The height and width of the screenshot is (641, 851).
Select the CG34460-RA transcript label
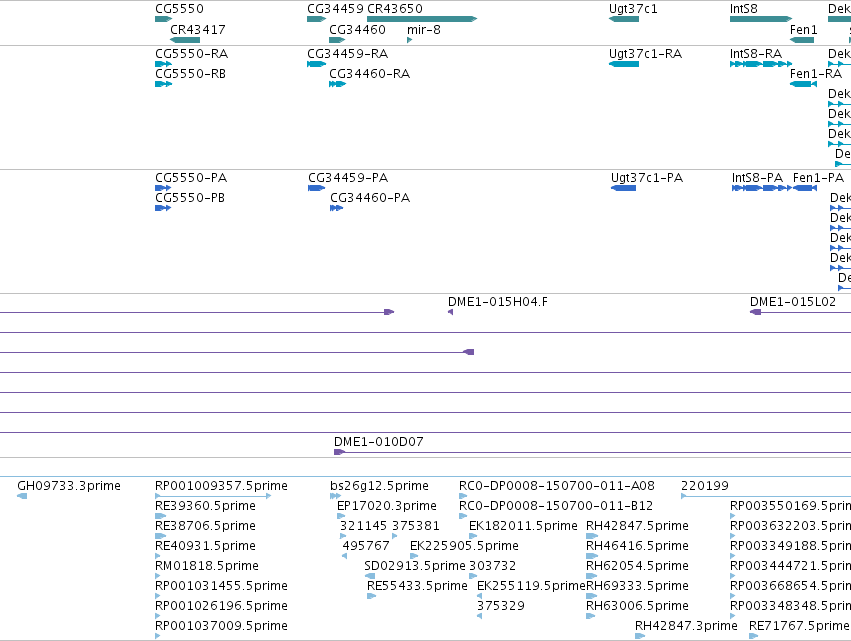click(x=370, y=74)
